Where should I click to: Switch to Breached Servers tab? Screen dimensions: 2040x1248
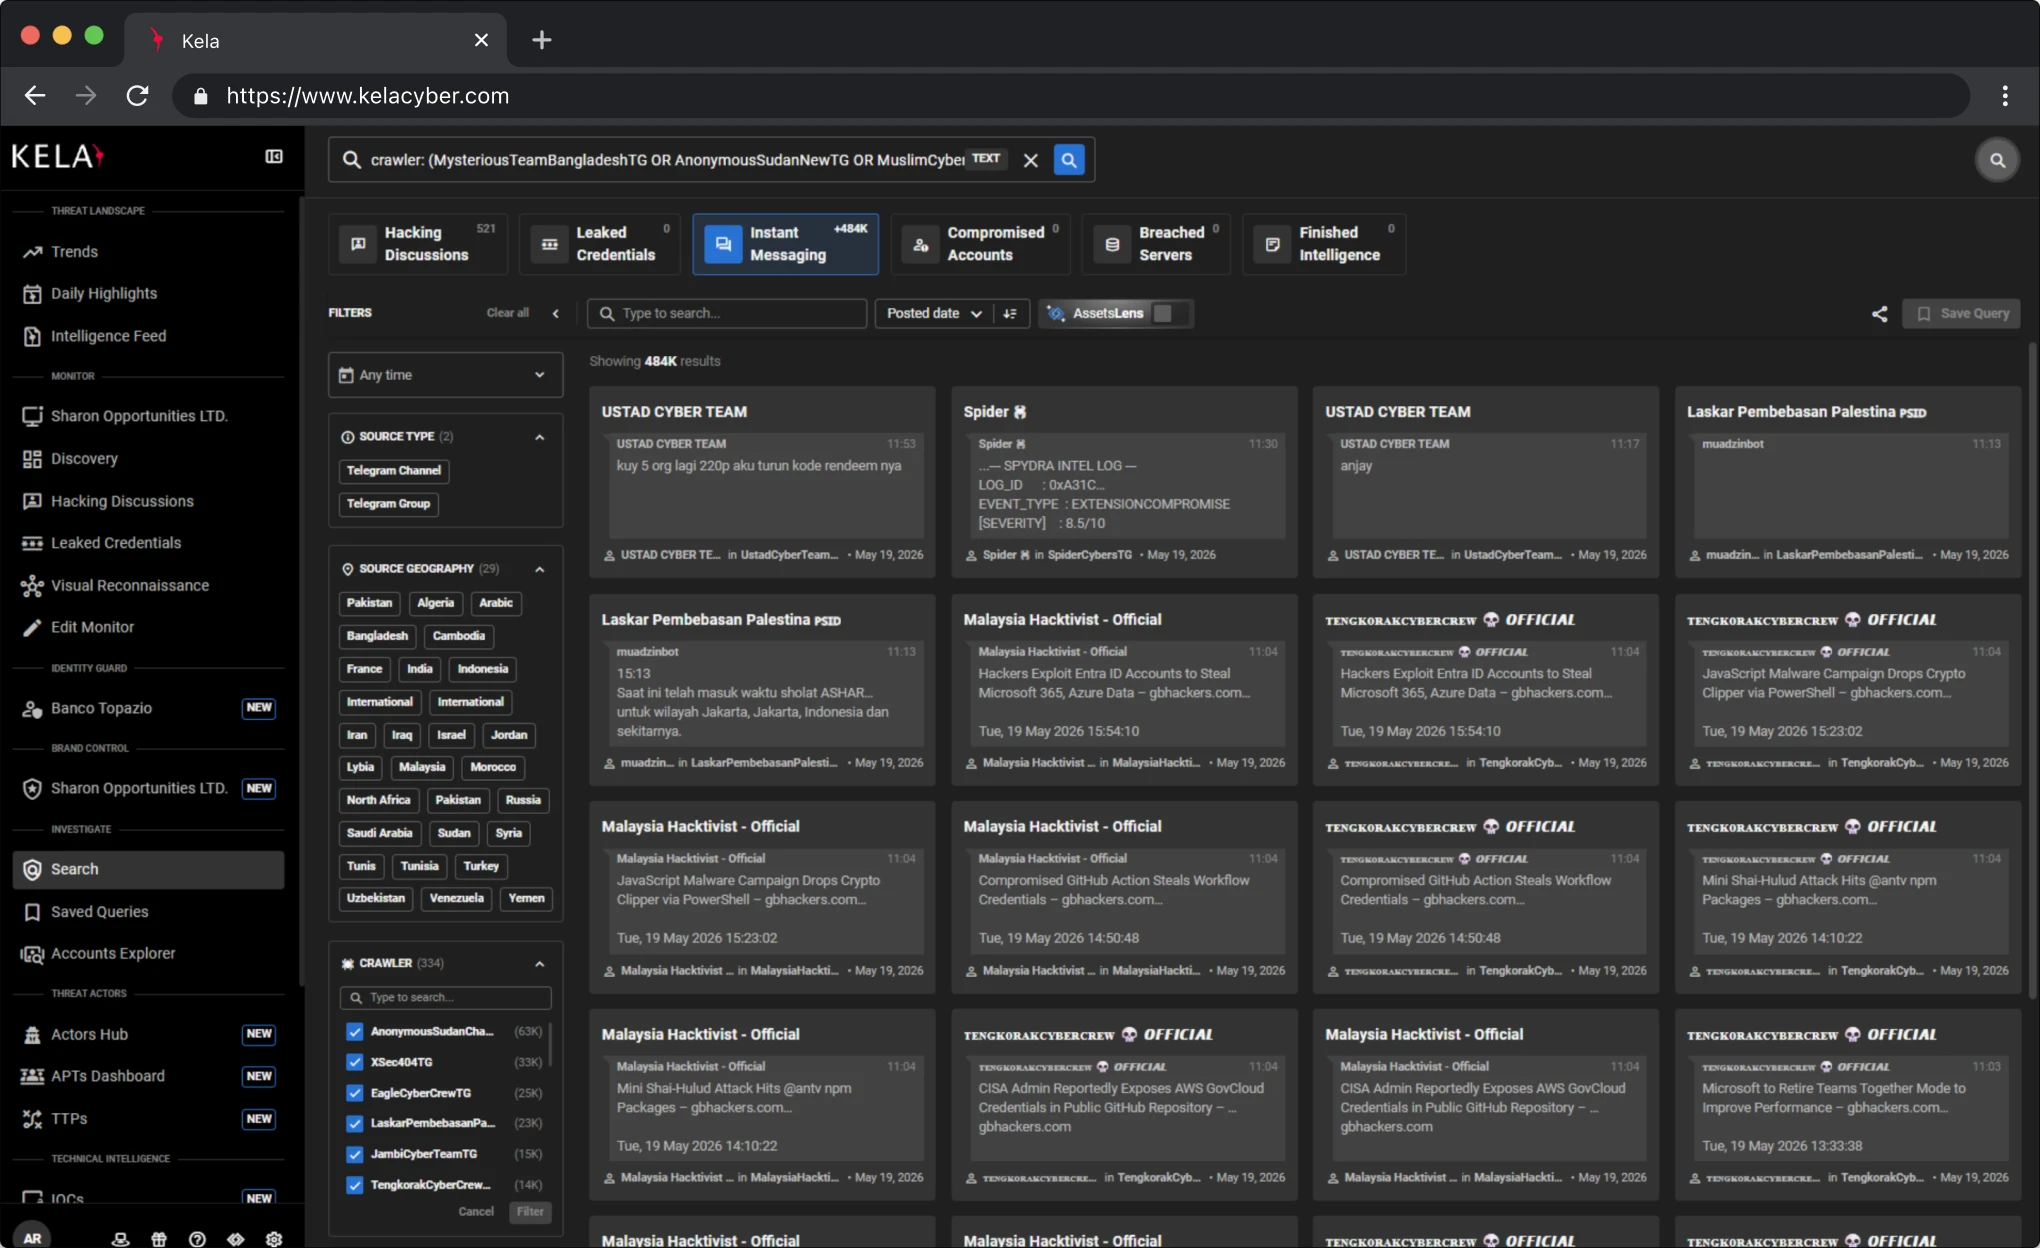click(1156, 244)
